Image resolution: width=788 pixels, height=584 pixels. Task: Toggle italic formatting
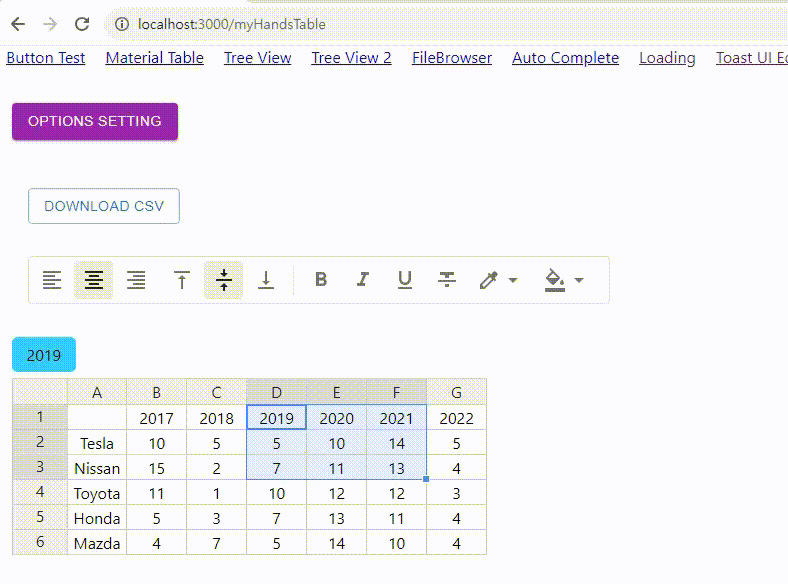(x=363, y=279)
